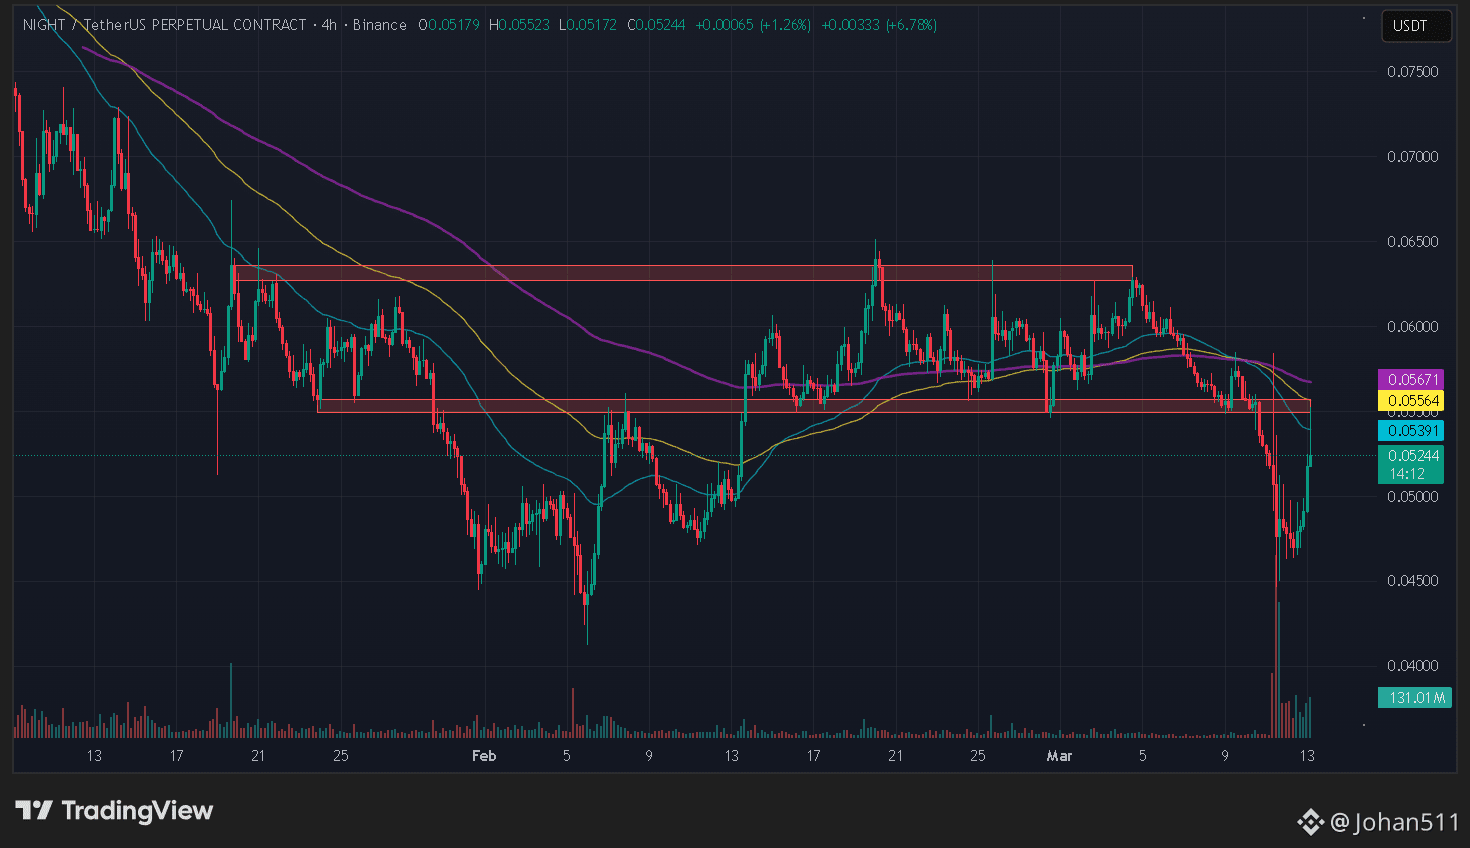The height and width of the screenshot is (848, 1470).
Task: Click the +0.00065 (+1.26%) change value
Action: point(753,25)
